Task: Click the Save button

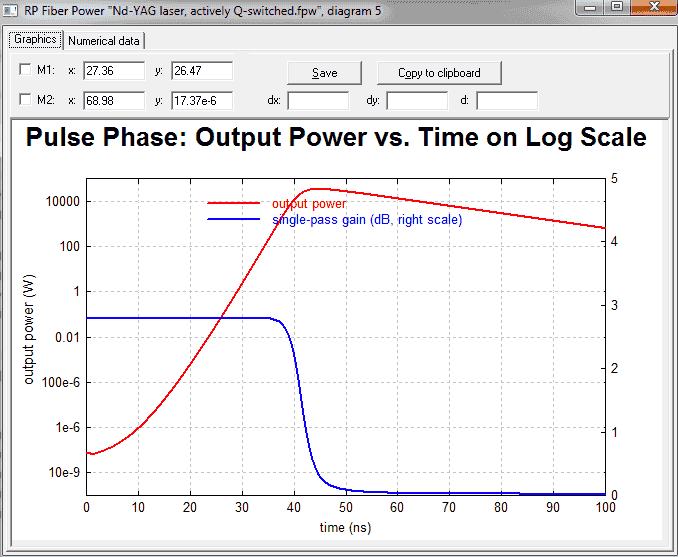Action: 325,73
